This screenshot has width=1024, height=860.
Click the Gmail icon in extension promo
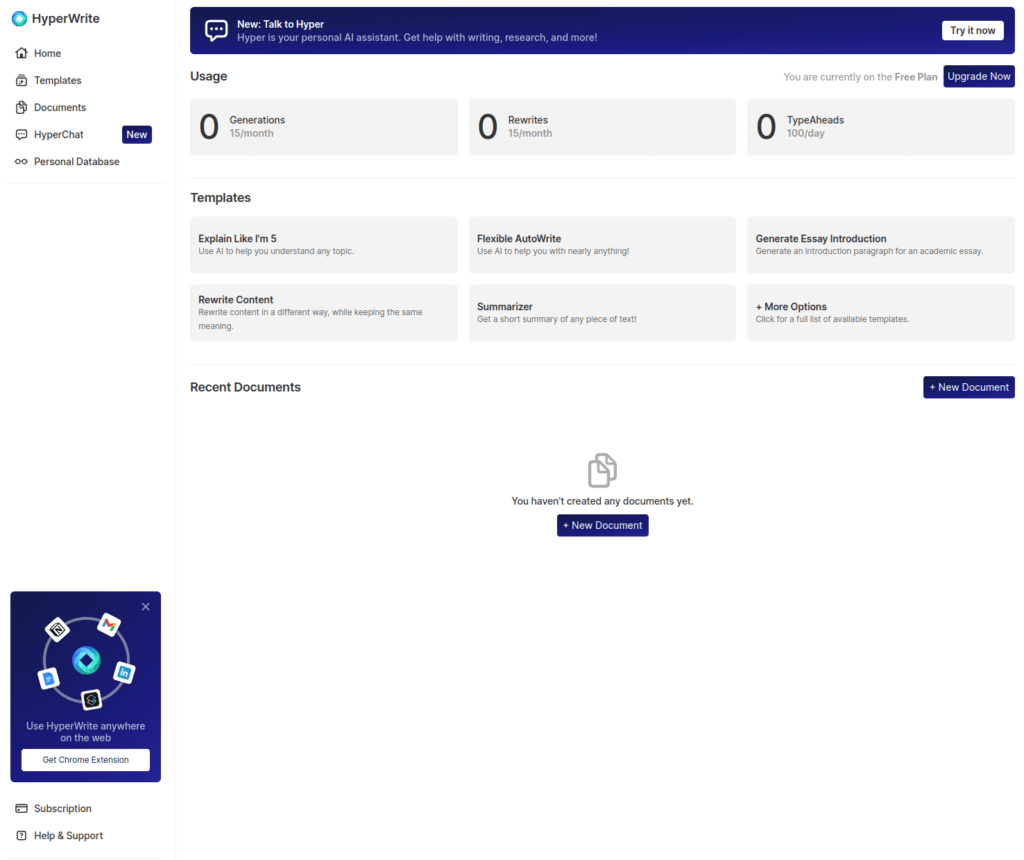click(109, 625)
